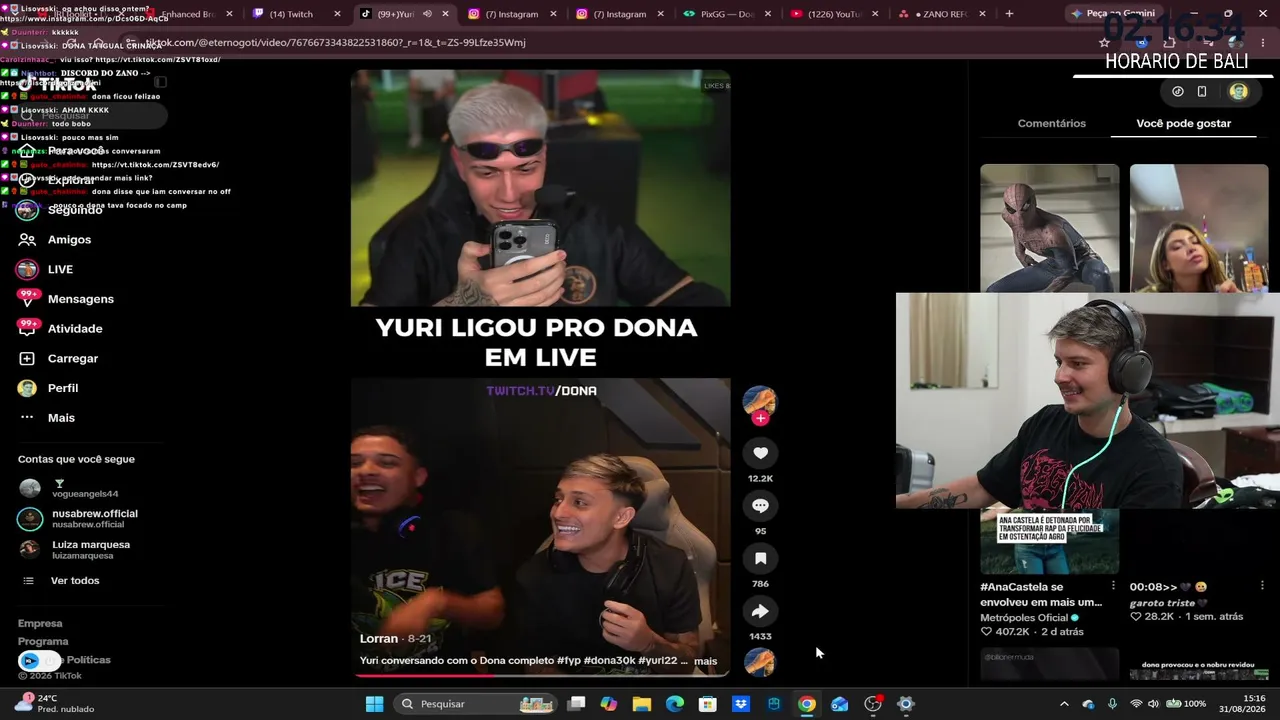Open the phone app icon near the avatar

click(x=1202, y=91)
